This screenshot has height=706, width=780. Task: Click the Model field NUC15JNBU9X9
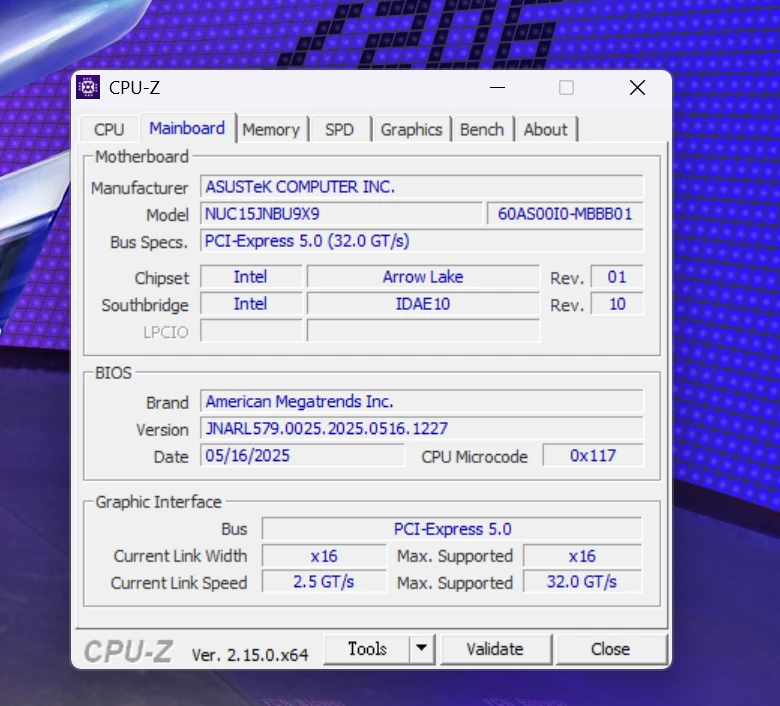341,214
